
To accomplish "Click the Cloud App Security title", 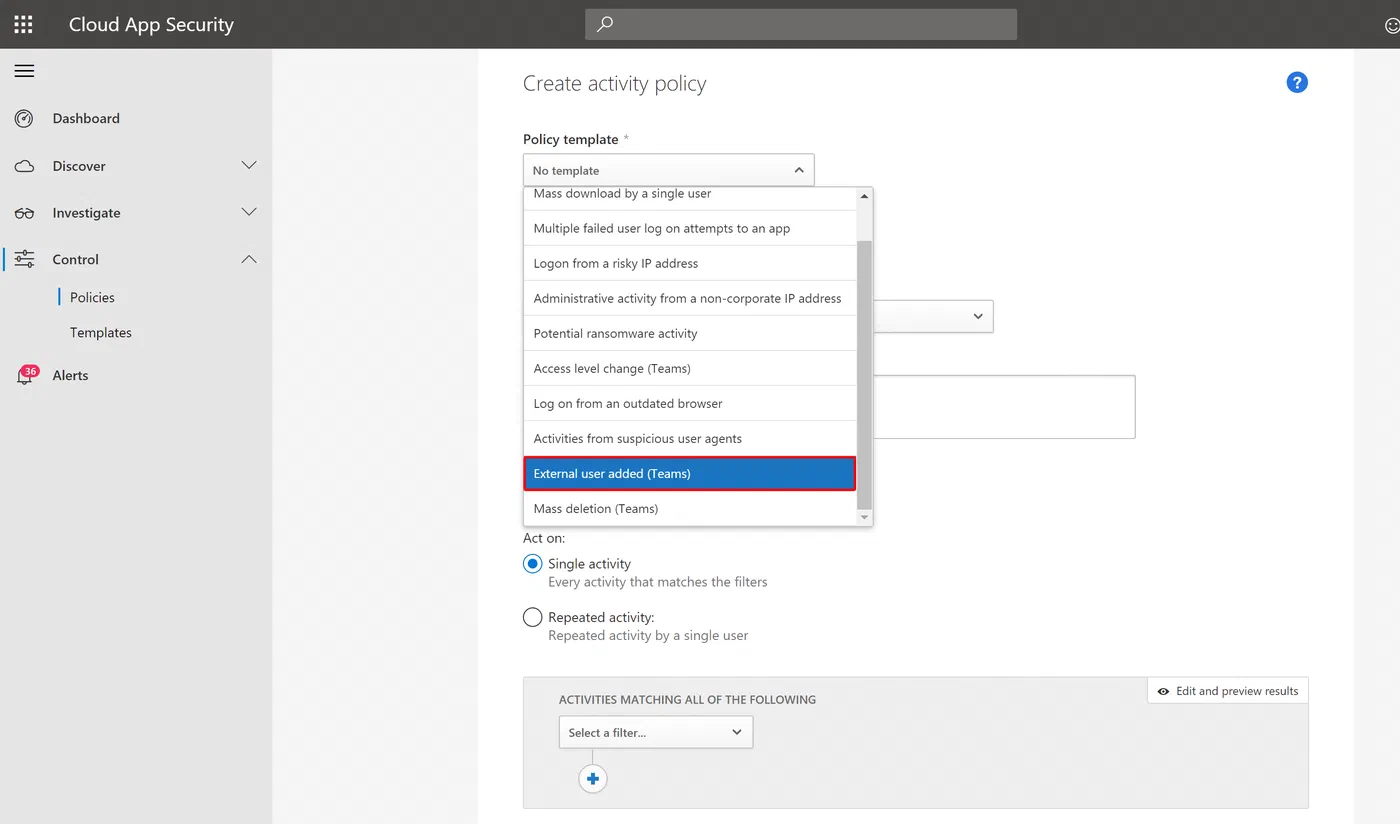I will (151, 24).
